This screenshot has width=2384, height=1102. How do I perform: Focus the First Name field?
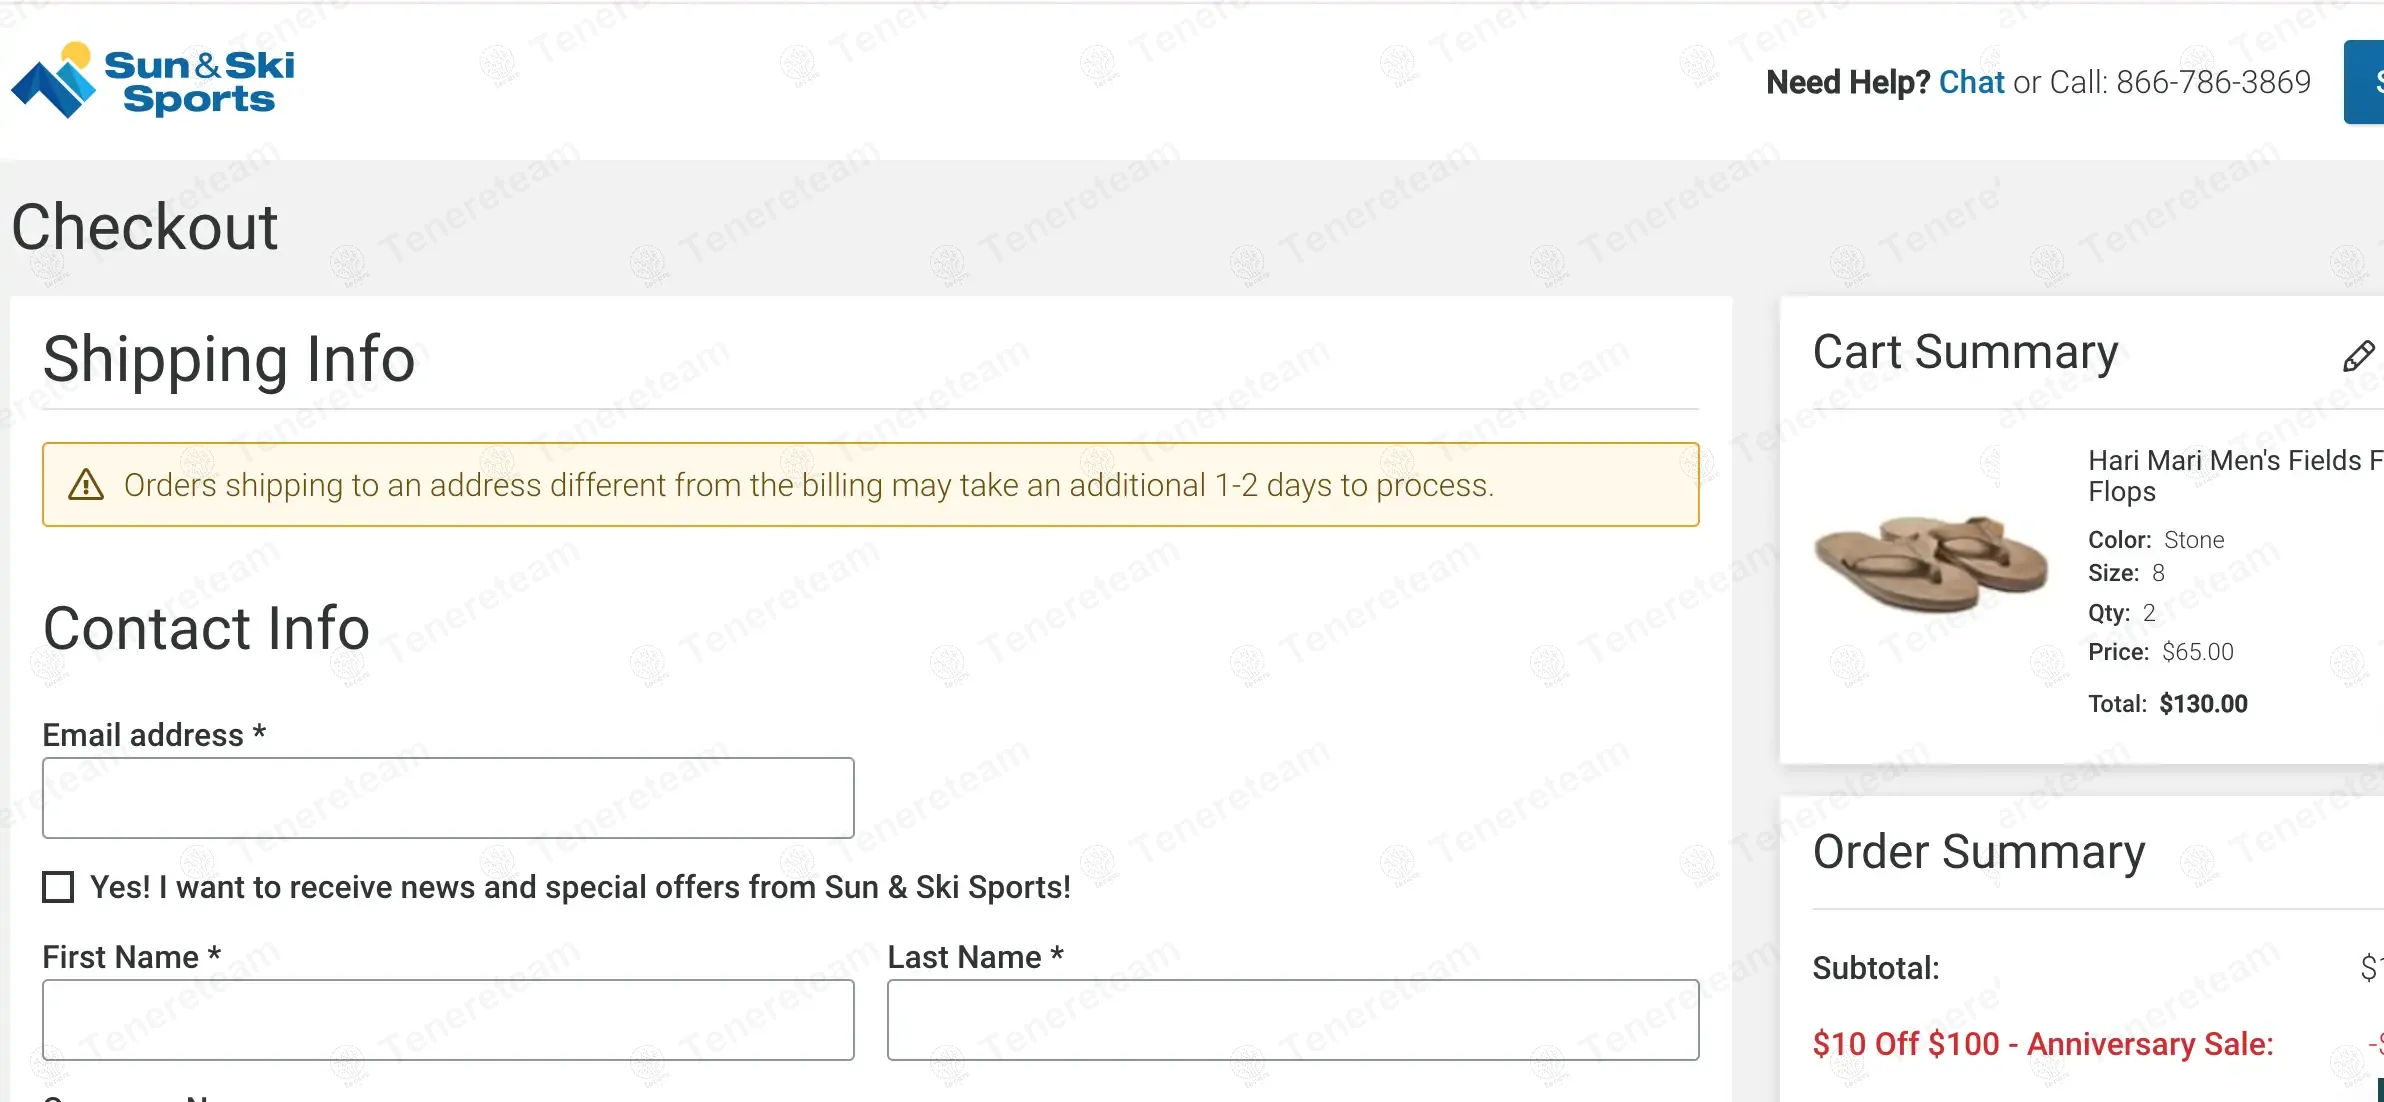coord(448,1020)
